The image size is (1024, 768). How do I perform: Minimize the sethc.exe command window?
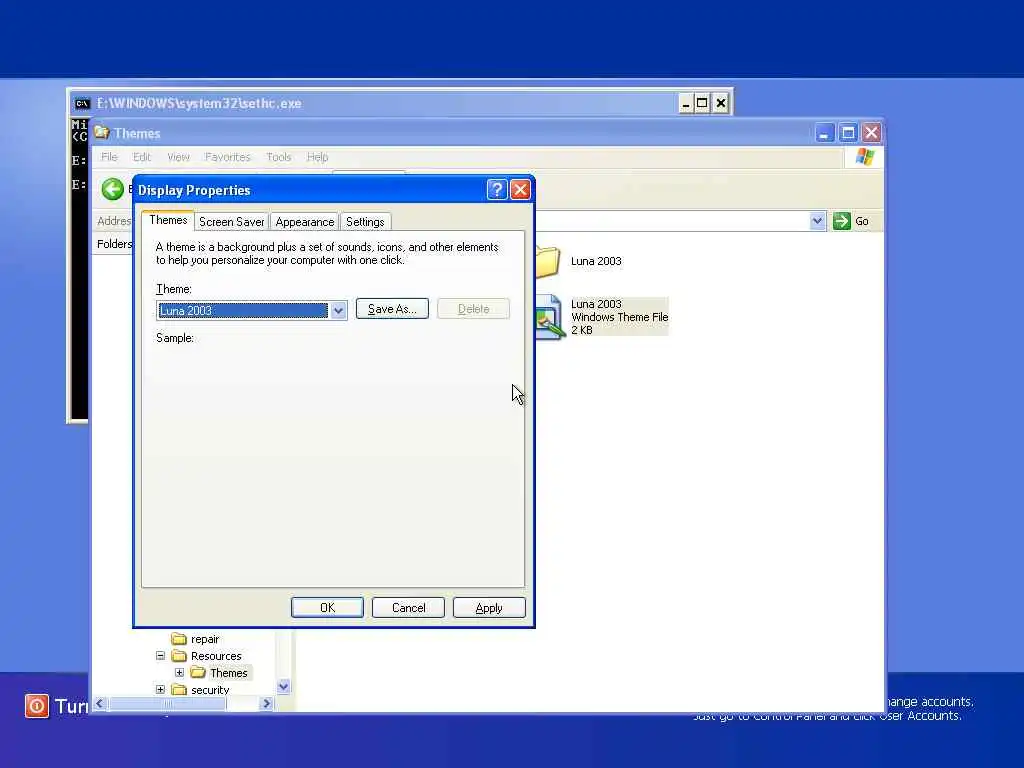pos(686,103)
